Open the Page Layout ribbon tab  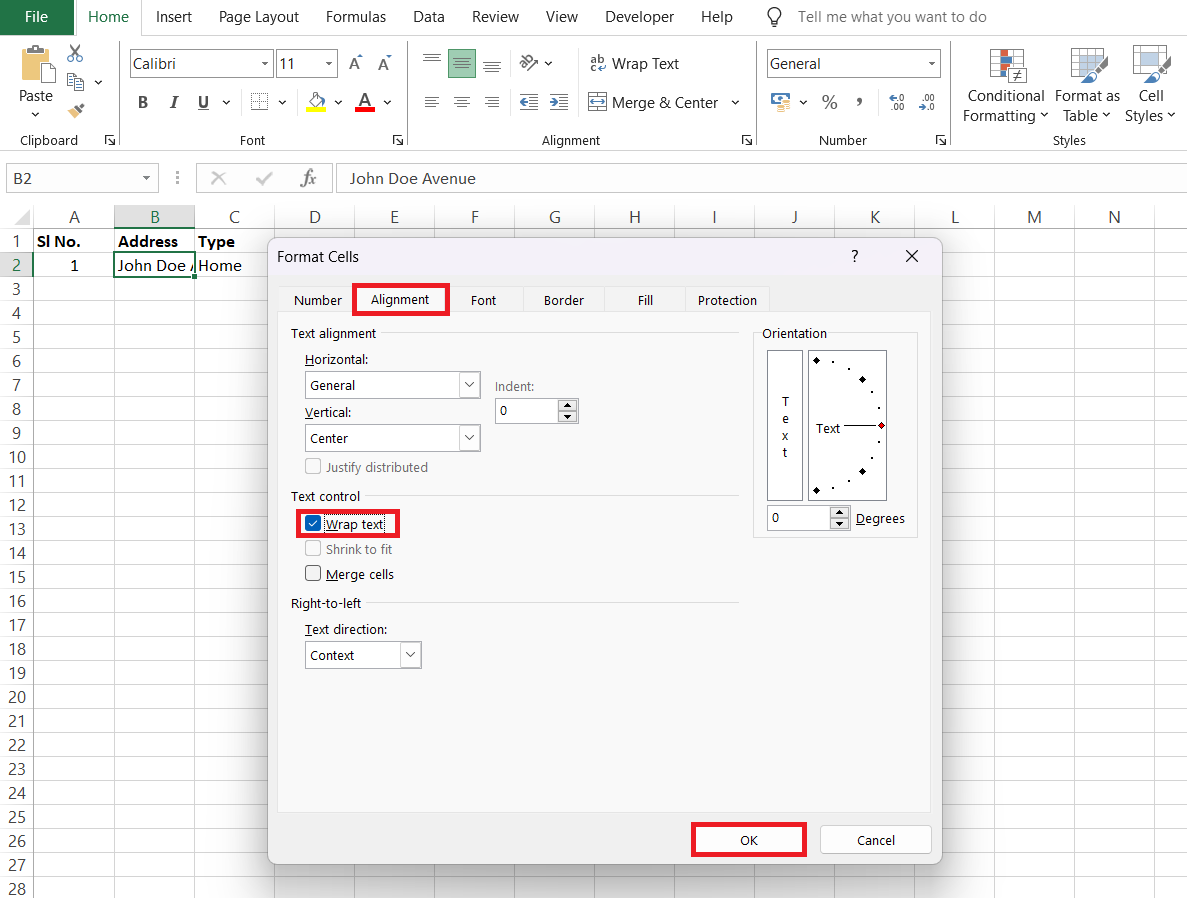tap(259, 17)
